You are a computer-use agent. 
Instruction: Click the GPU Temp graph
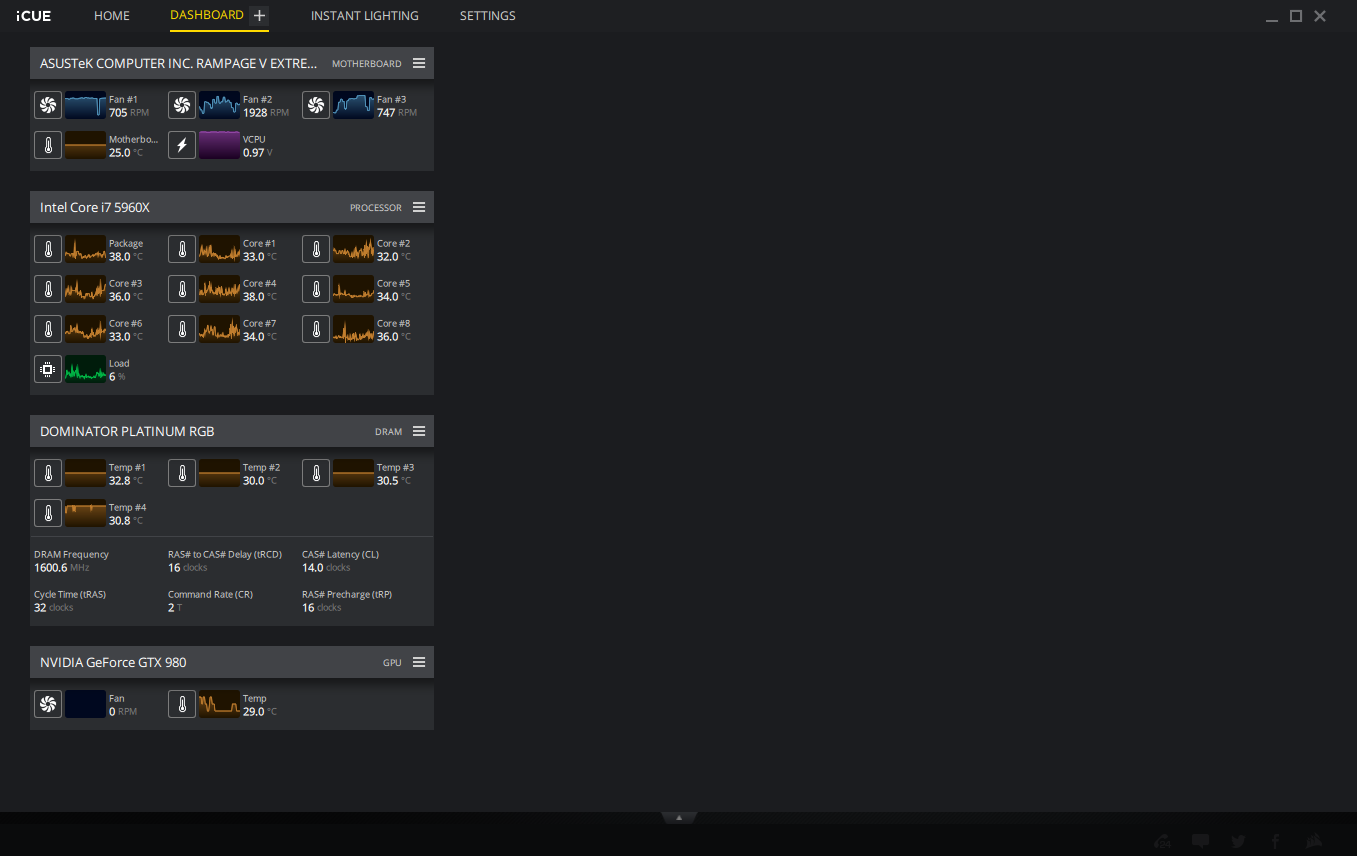[219, 704]
